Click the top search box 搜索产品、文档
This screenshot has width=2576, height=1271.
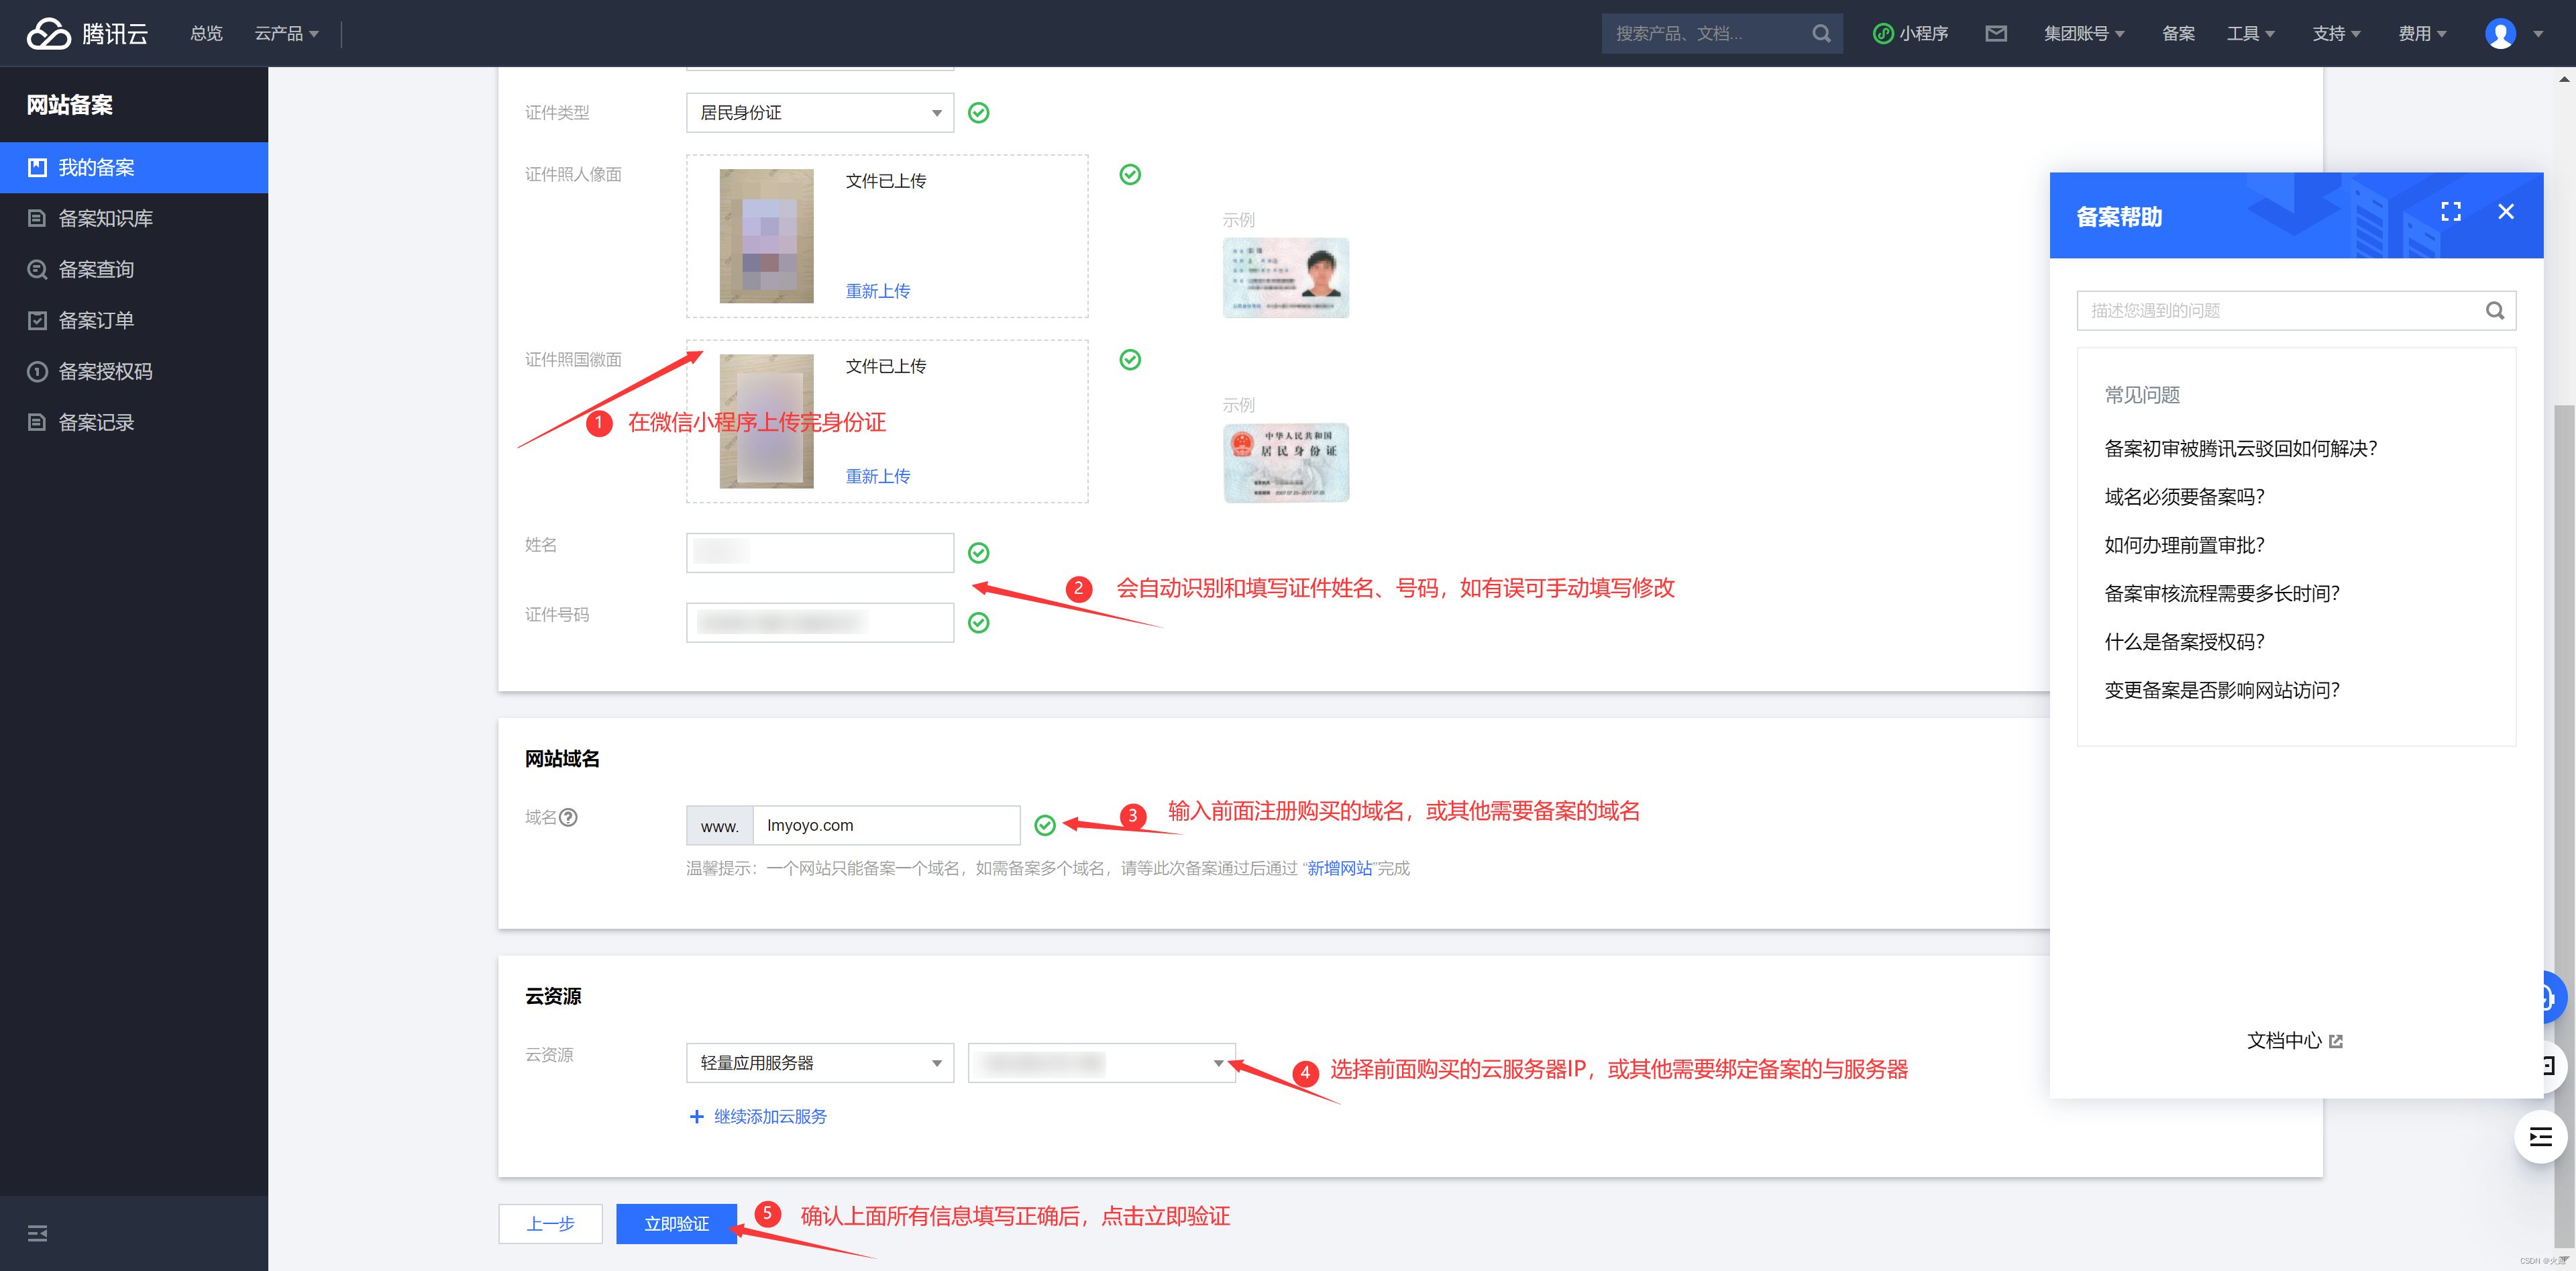[1722, 33]
